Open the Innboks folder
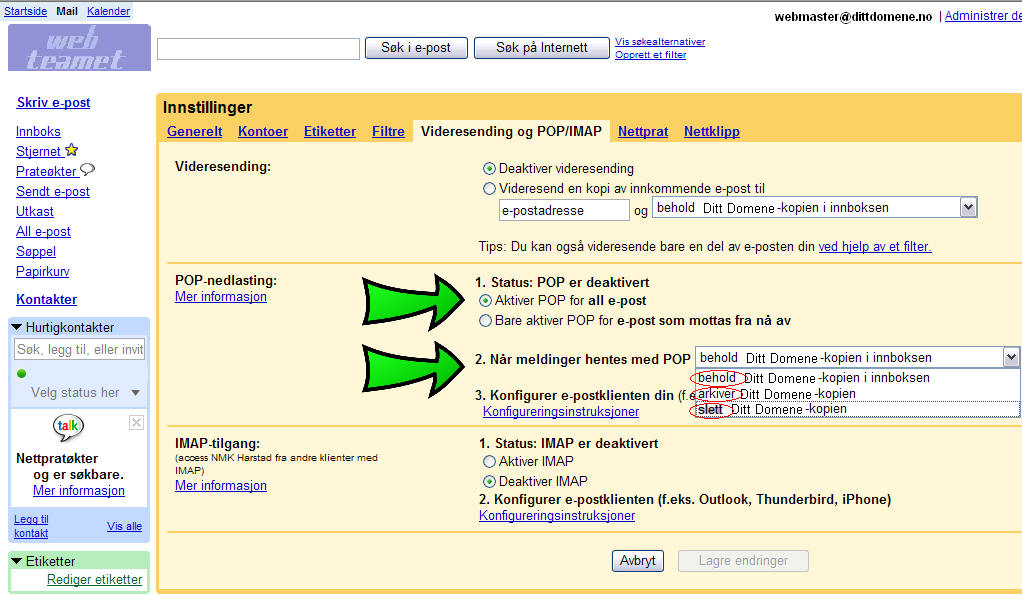The height and width of the screenshot is (595, 1022). pyautogui.click(x=38, y=132)
